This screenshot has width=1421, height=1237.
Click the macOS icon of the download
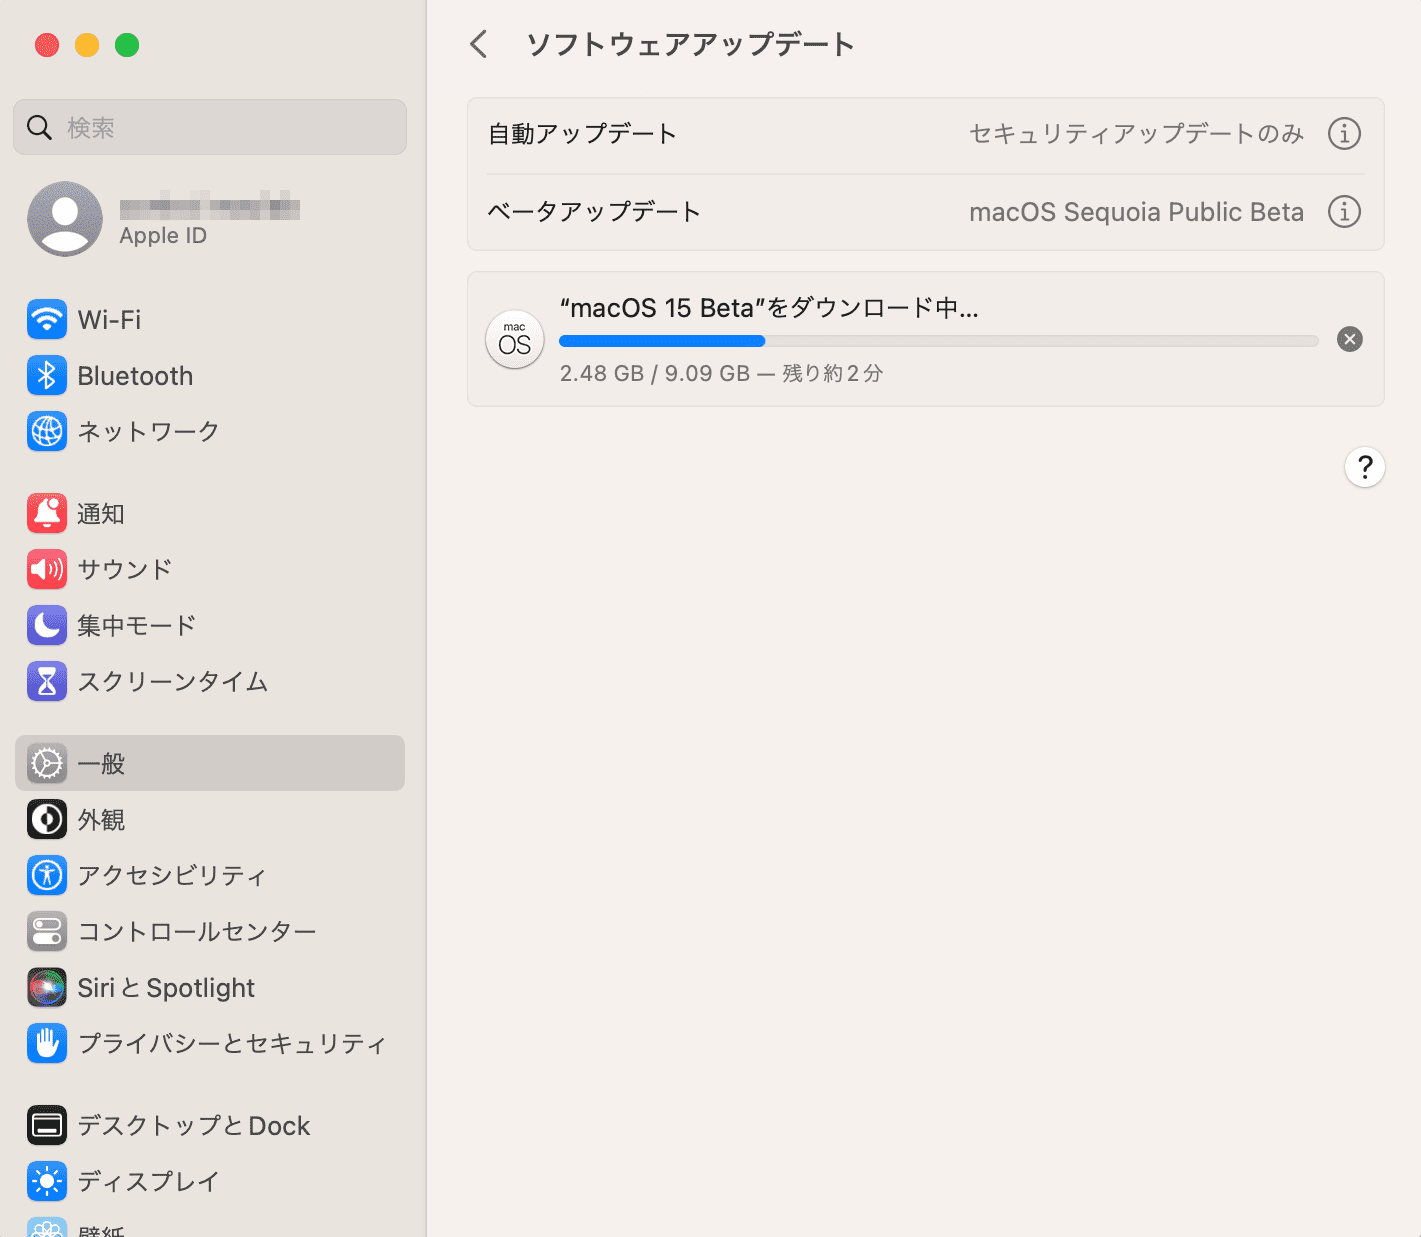(515, 339)
